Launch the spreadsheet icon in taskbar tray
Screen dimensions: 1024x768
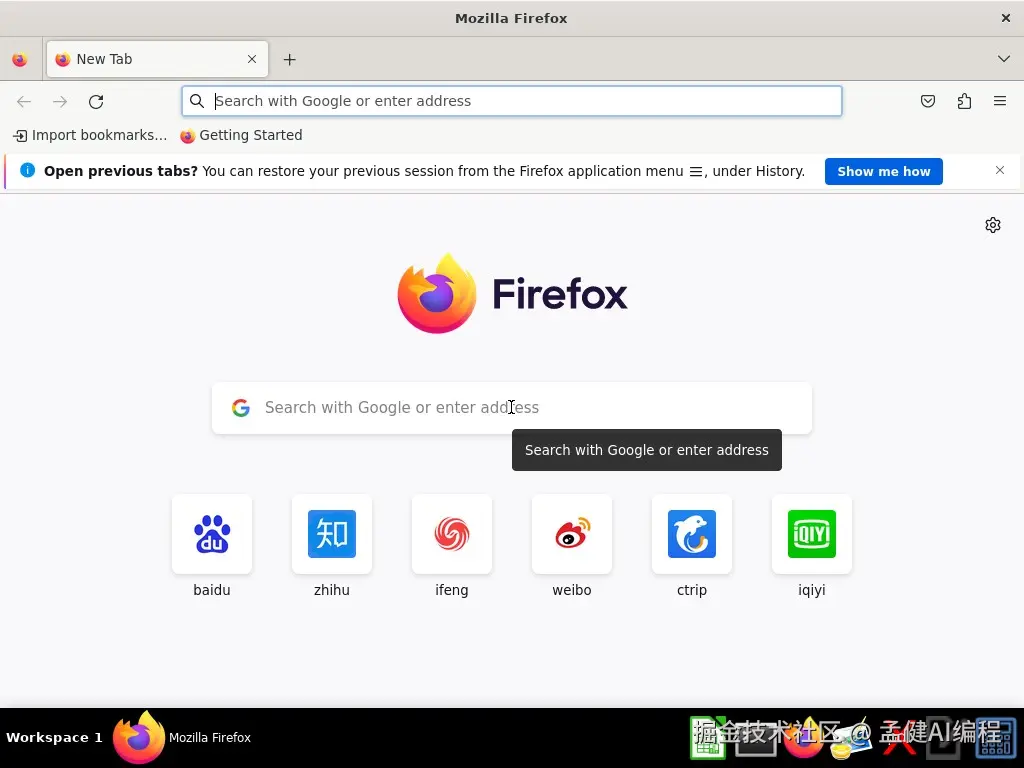tap(708, 738)
